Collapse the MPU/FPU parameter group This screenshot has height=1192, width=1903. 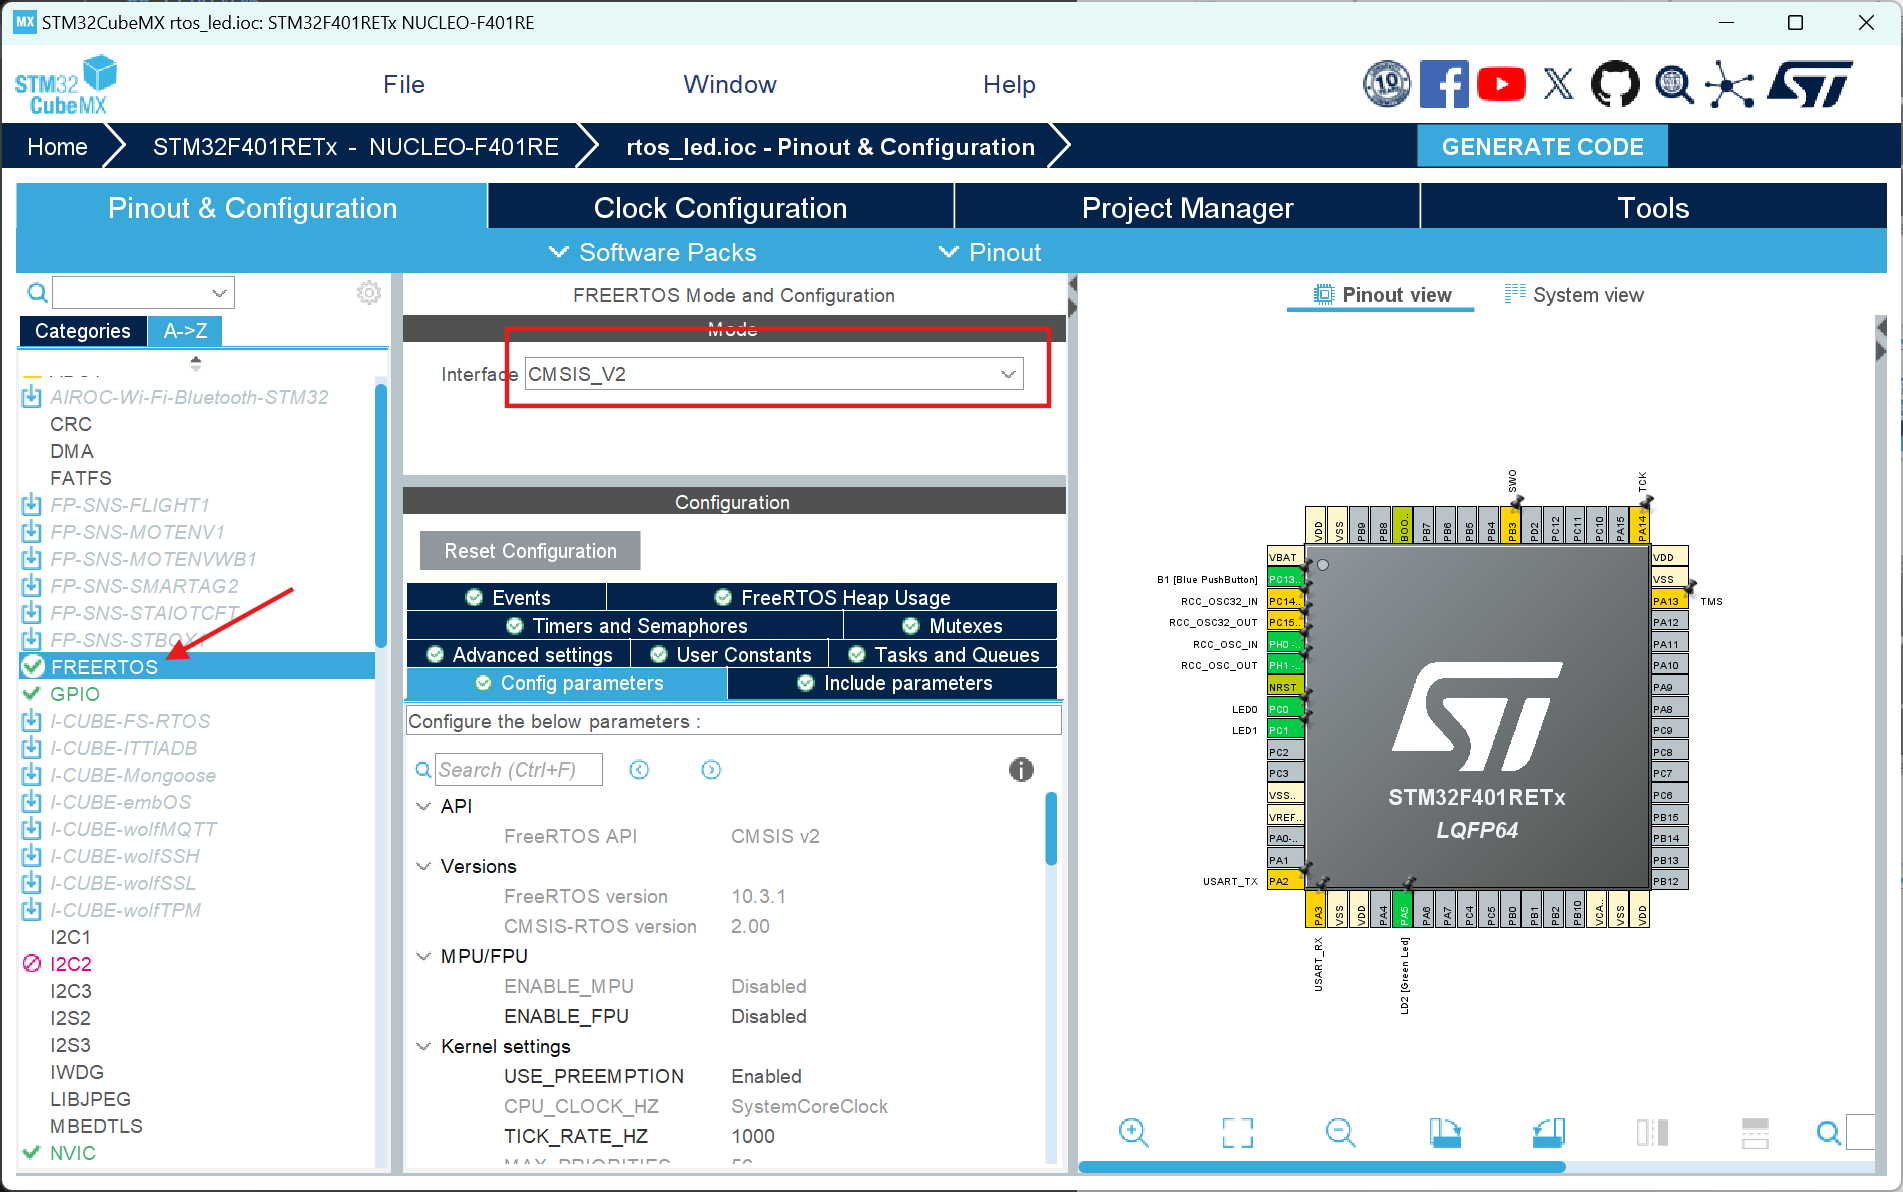423,956
